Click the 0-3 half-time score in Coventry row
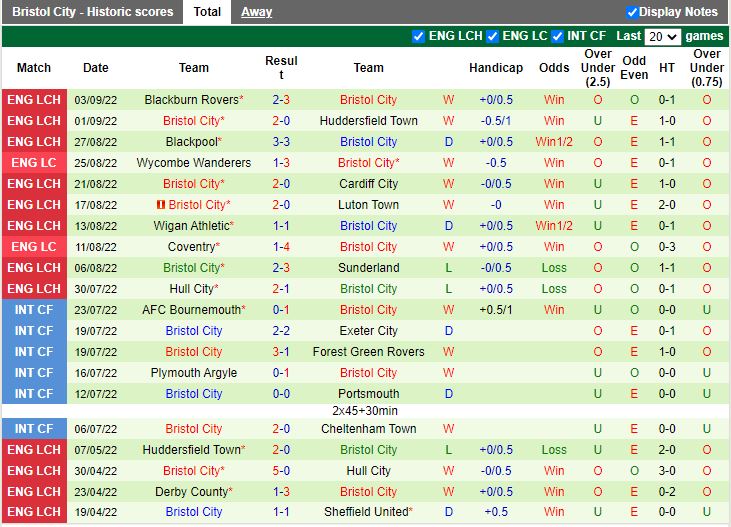731x527 pixels. click(x=667, y=247)
